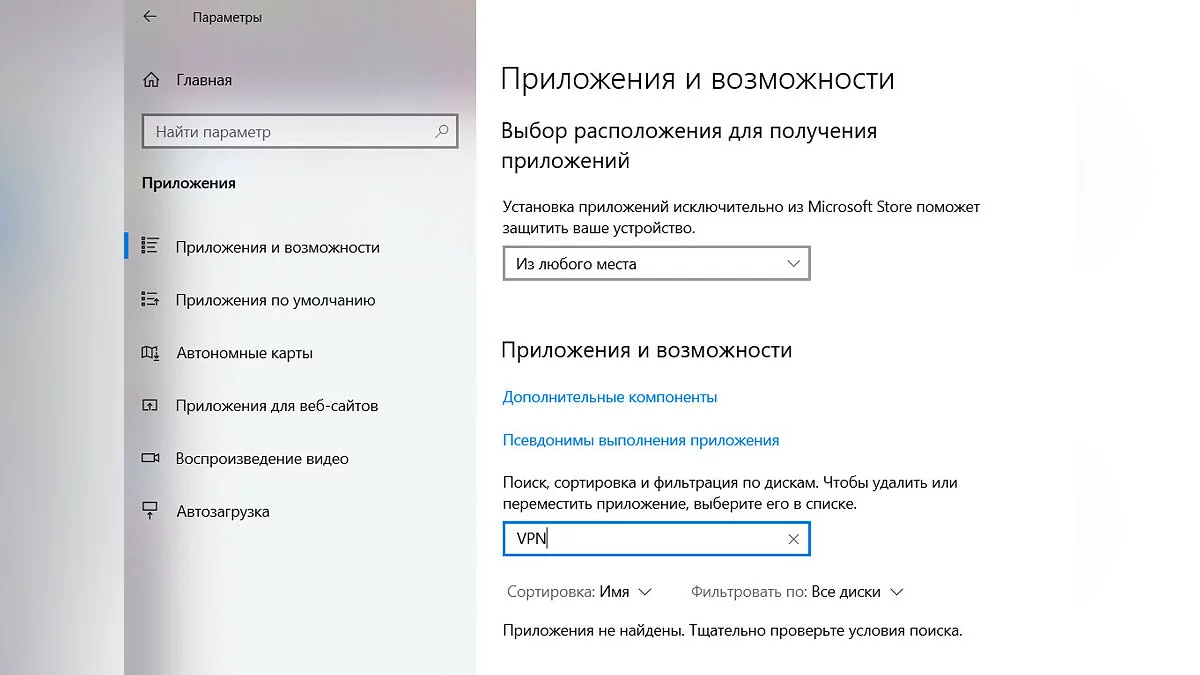
Task: Click the magnifier icon in Найти параметр
Action: point(441,131)
